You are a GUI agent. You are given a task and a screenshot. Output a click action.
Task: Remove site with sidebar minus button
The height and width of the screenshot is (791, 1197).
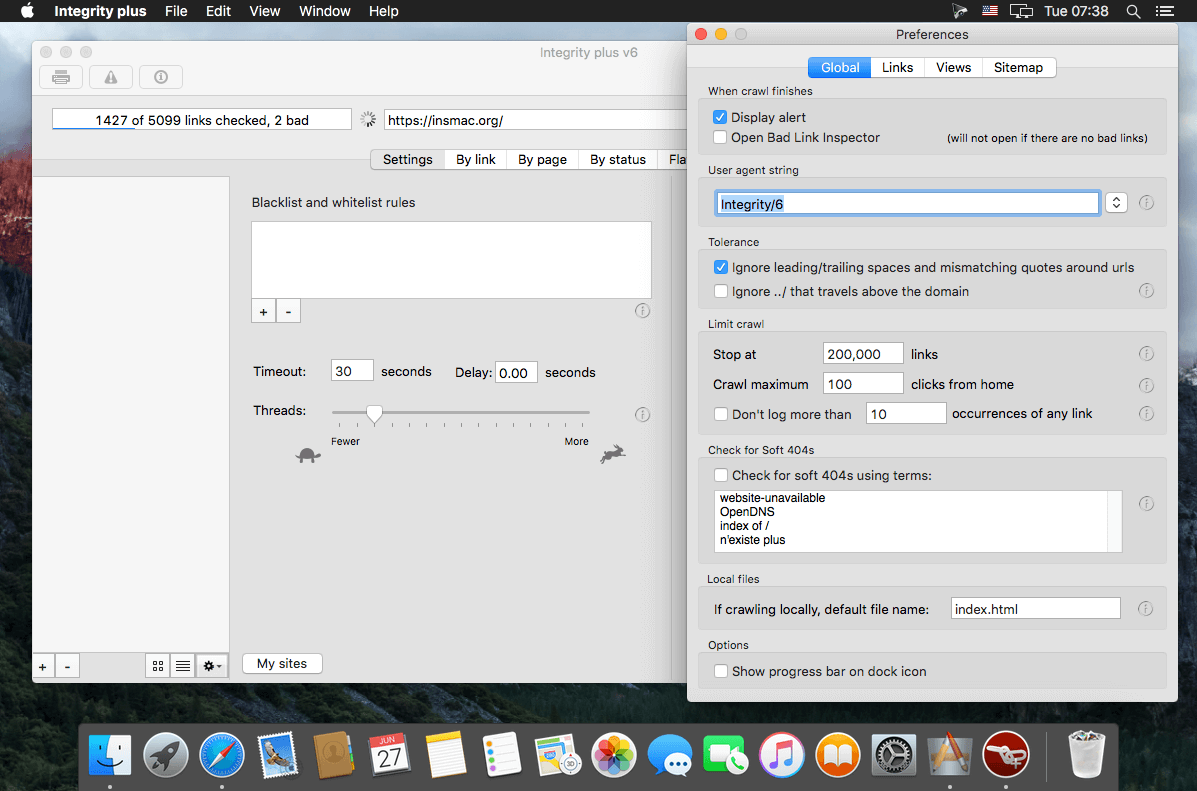[x=67, y=667]
